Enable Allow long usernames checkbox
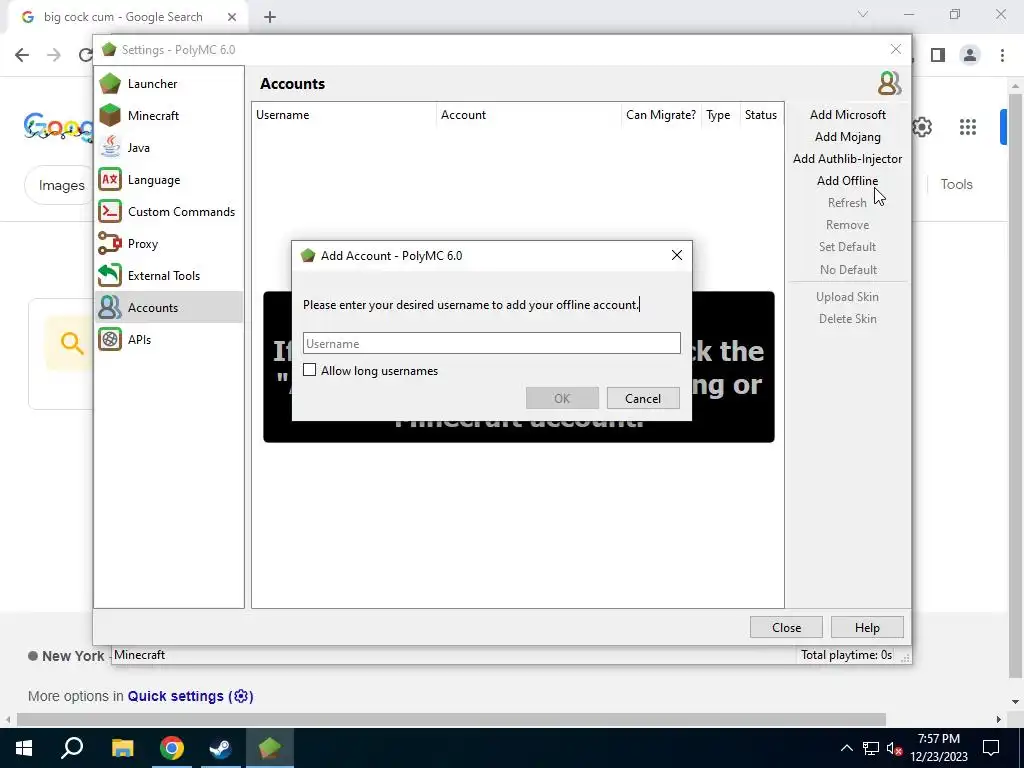 coord(310,370)
